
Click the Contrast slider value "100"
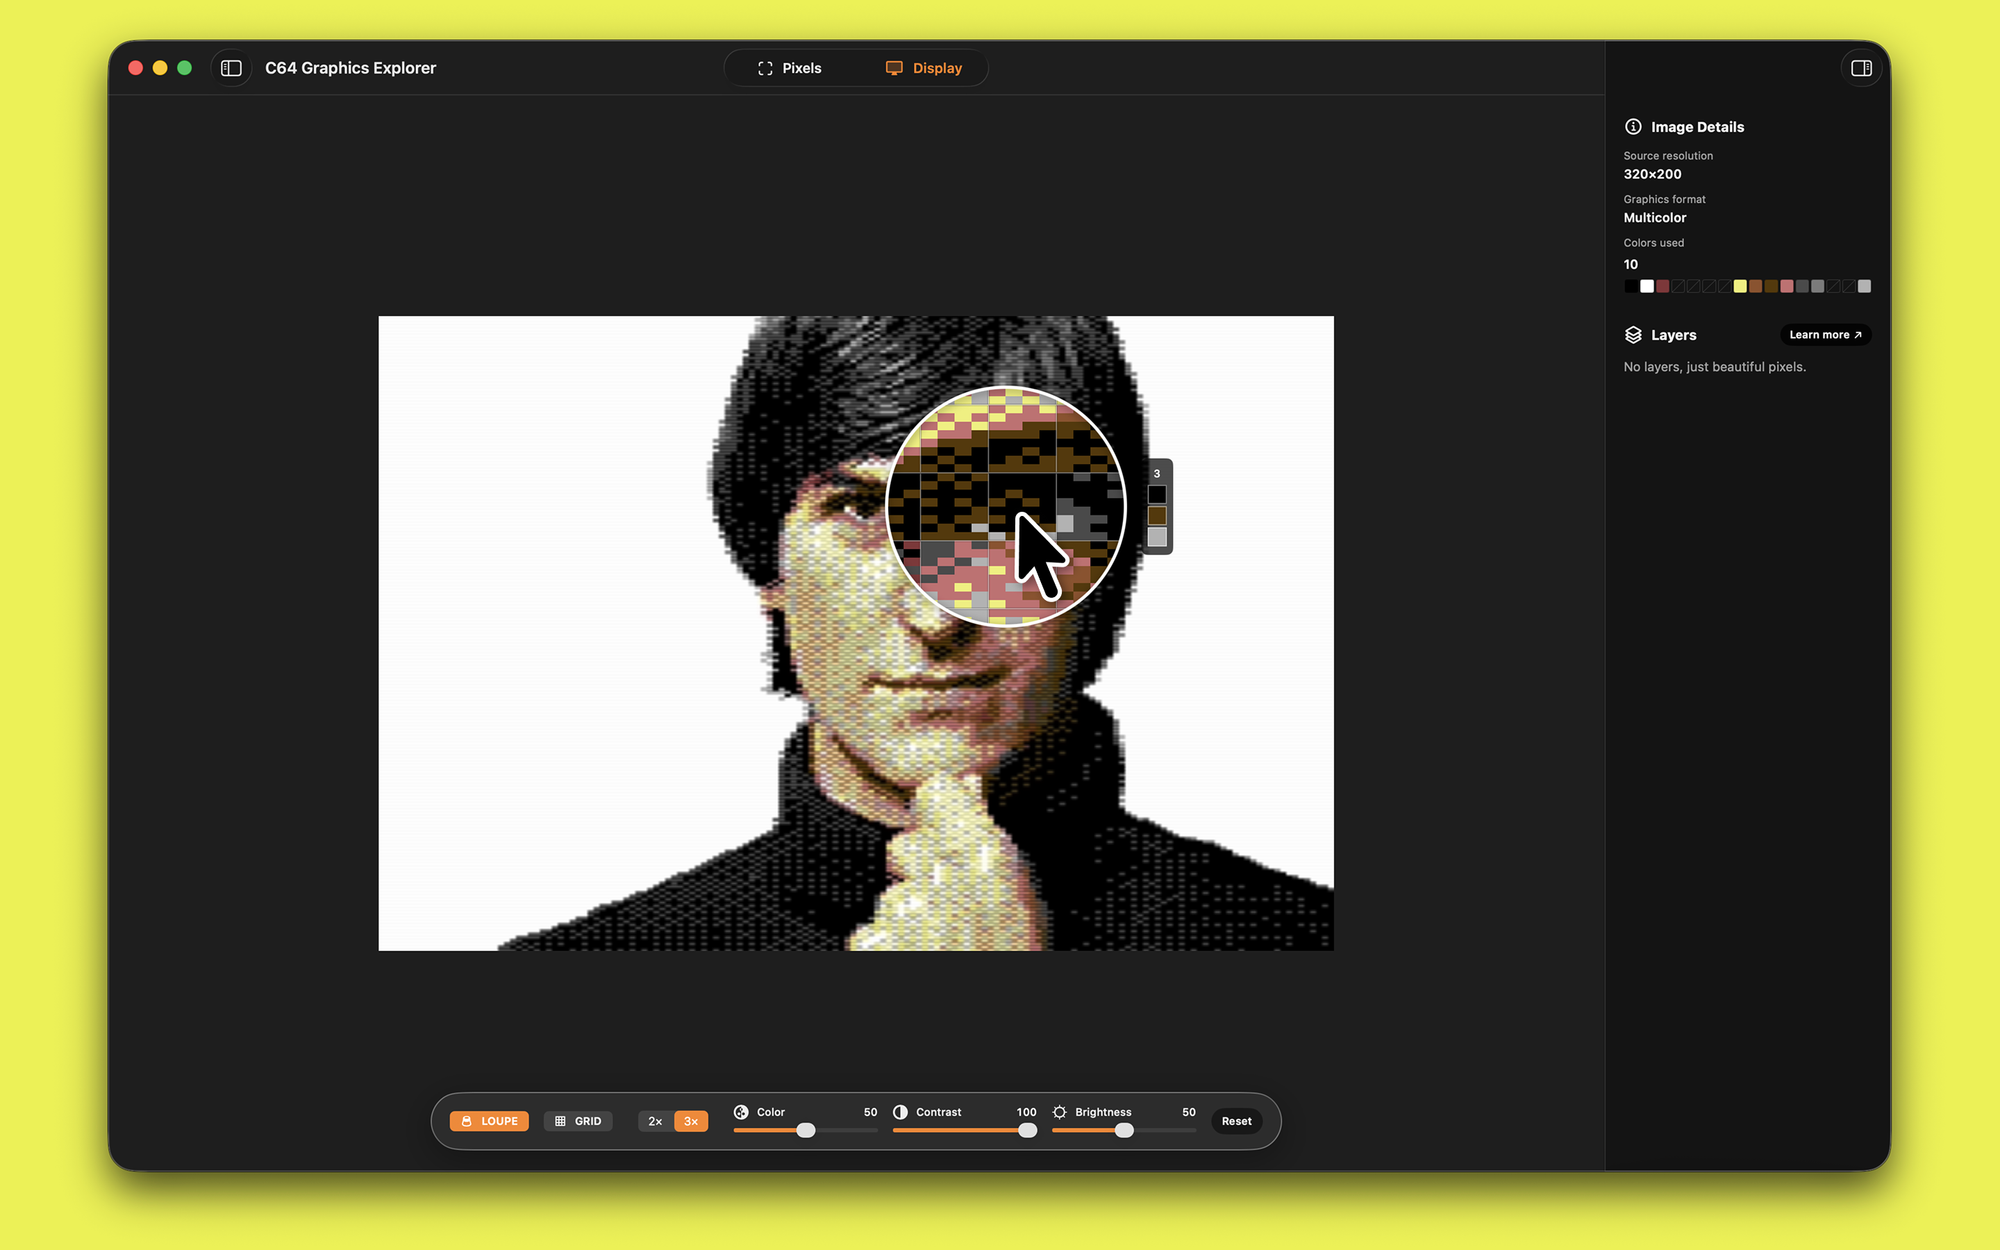pyautogui.click(x=1027, y=1112)
